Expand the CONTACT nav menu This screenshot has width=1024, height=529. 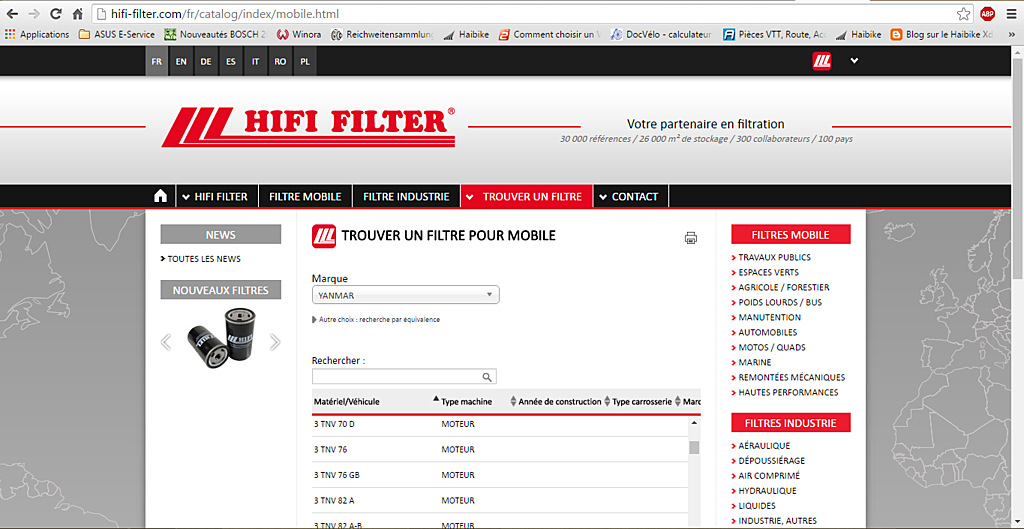coord(630,196)
